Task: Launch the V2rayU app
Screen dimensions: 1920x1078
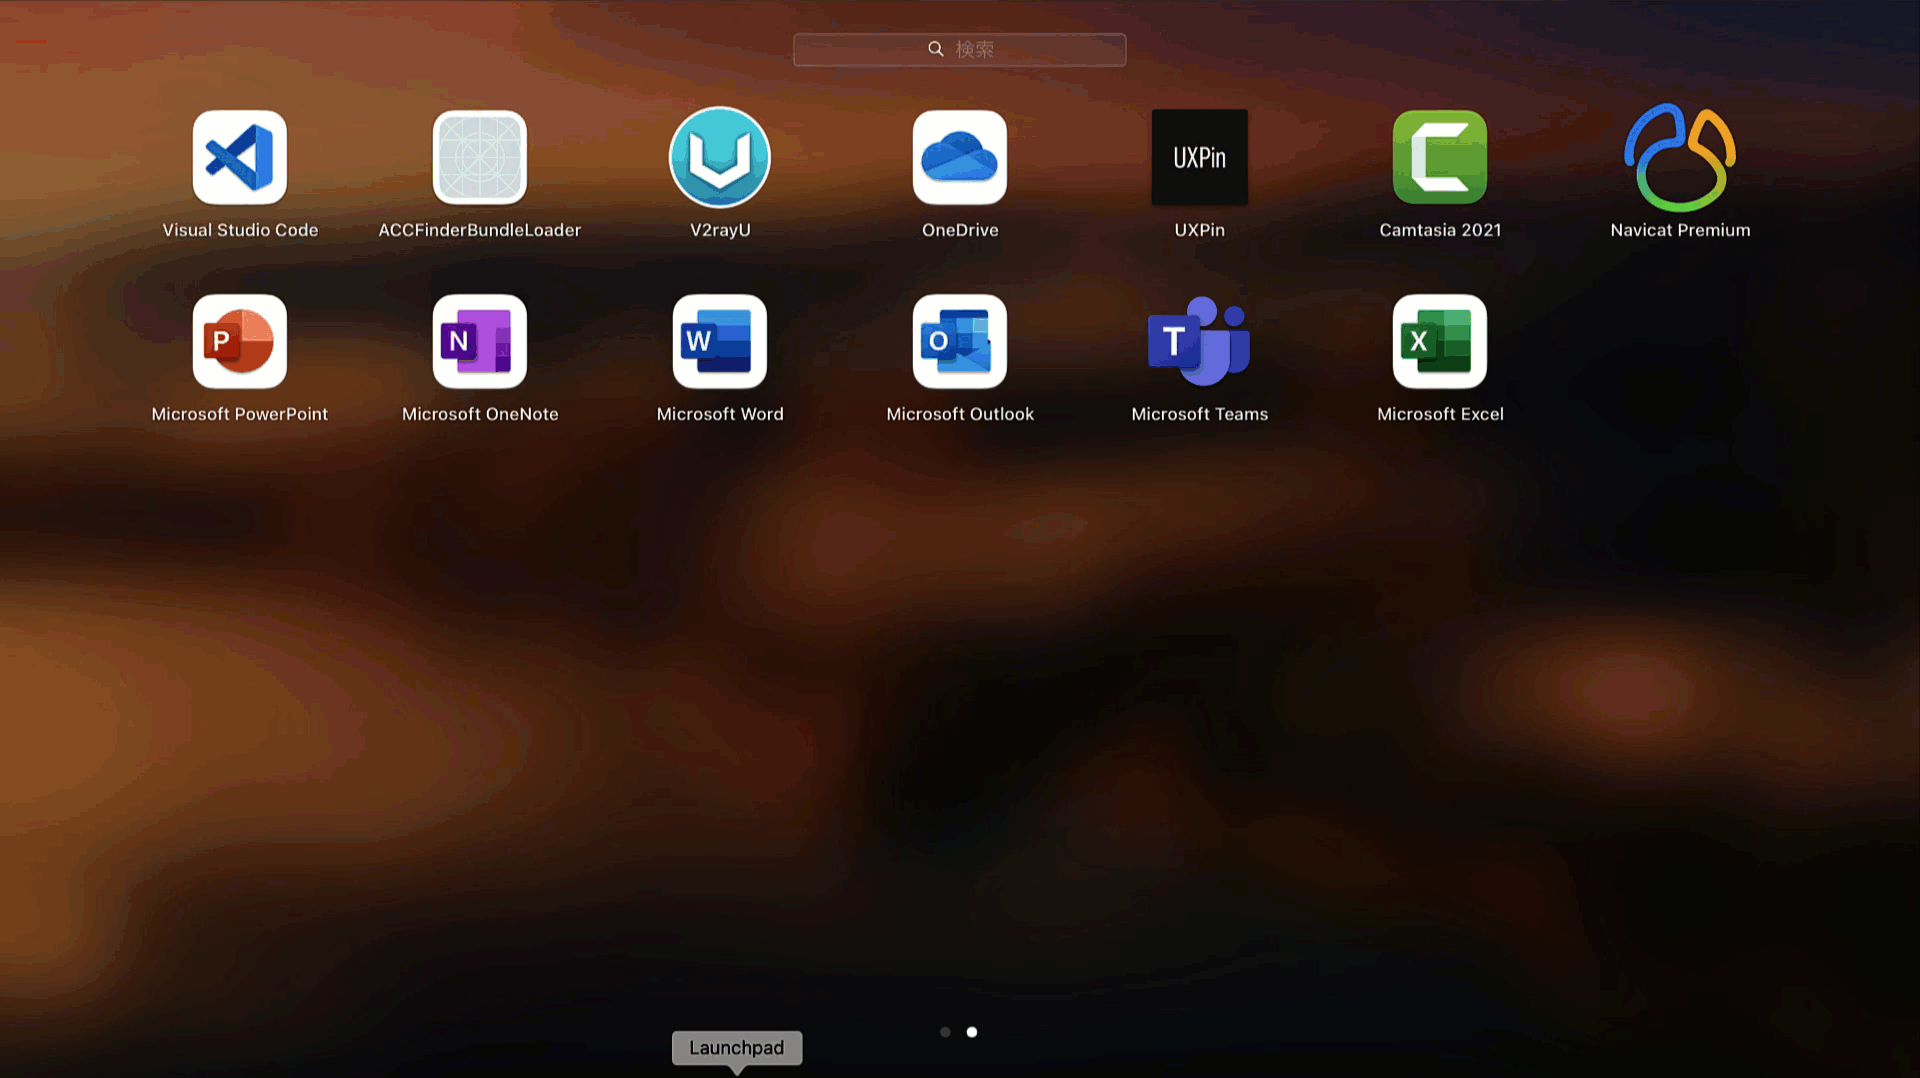Action: [x=719, y=157]
